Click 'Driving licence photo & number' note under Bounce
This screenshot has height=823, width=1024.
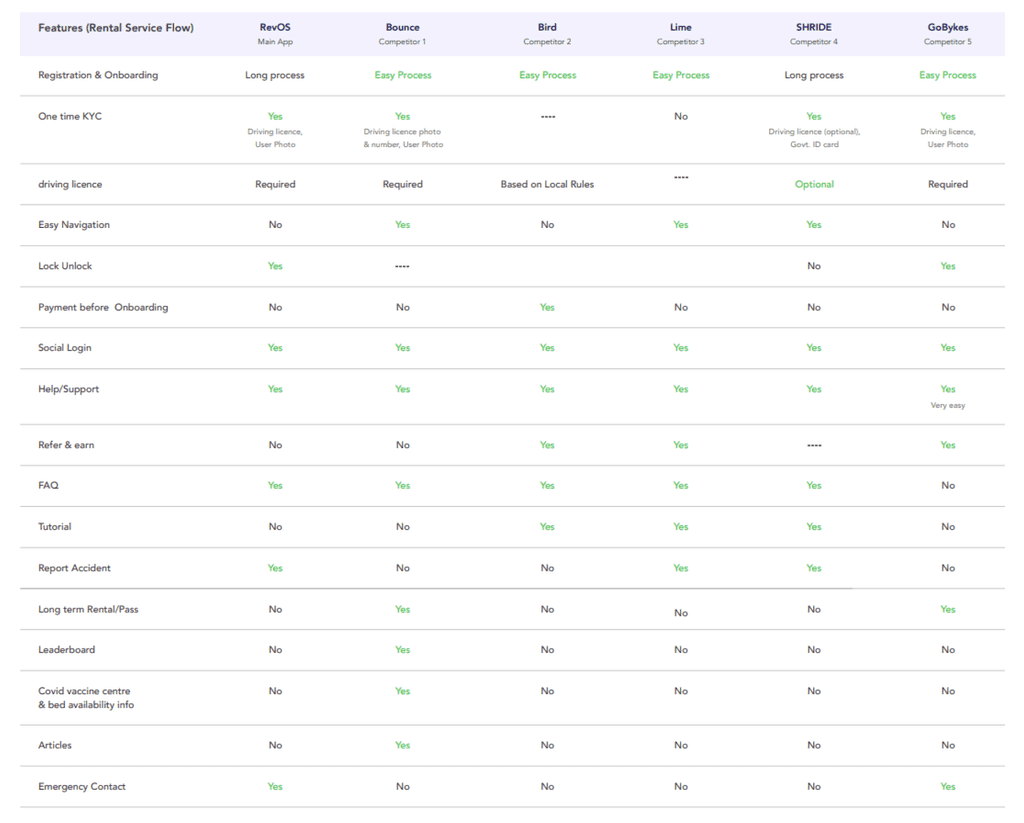403,138
